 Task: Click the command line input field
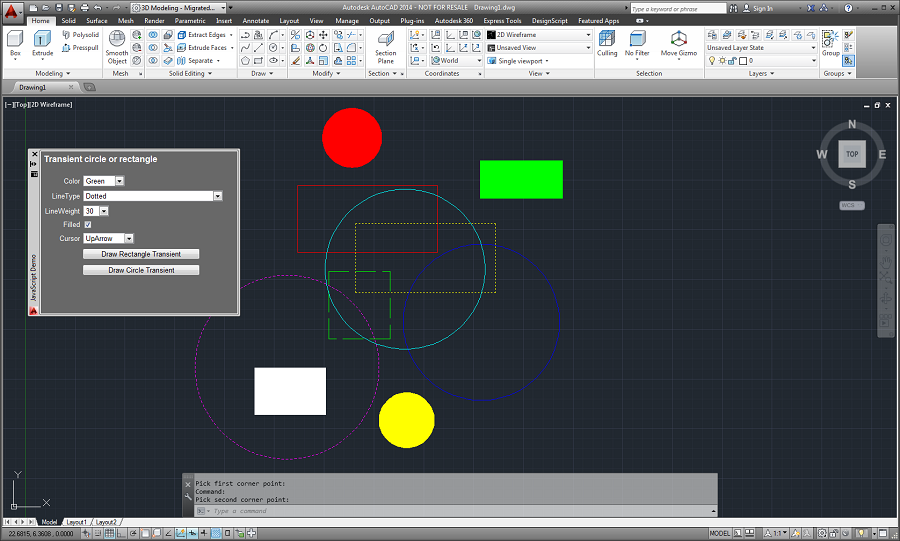point(456,511)
